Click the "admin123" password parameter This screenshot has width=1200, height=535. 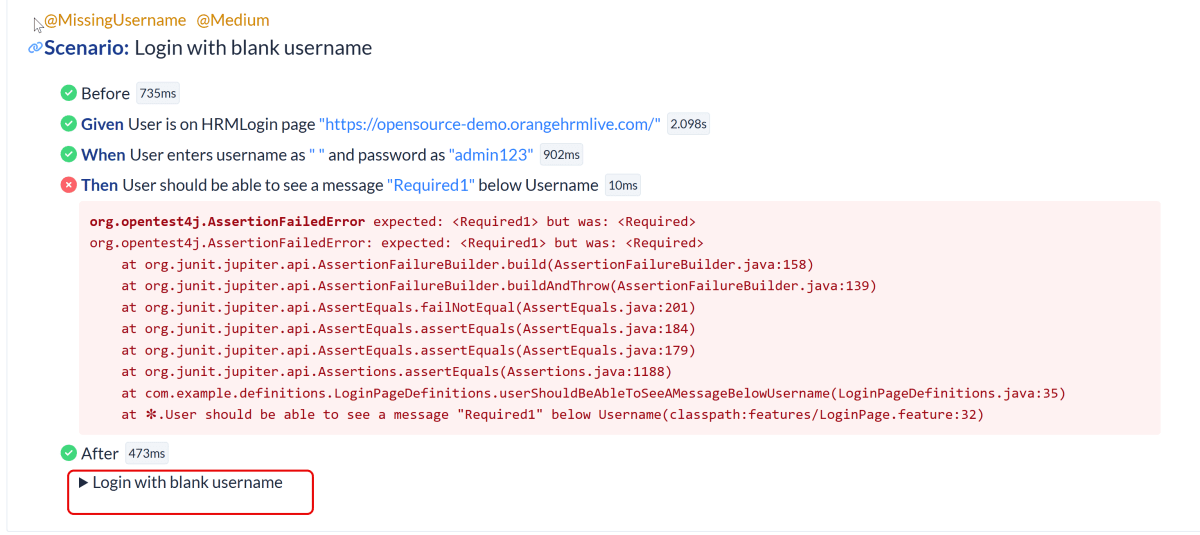pyautogui.click(x=491, y=155)
